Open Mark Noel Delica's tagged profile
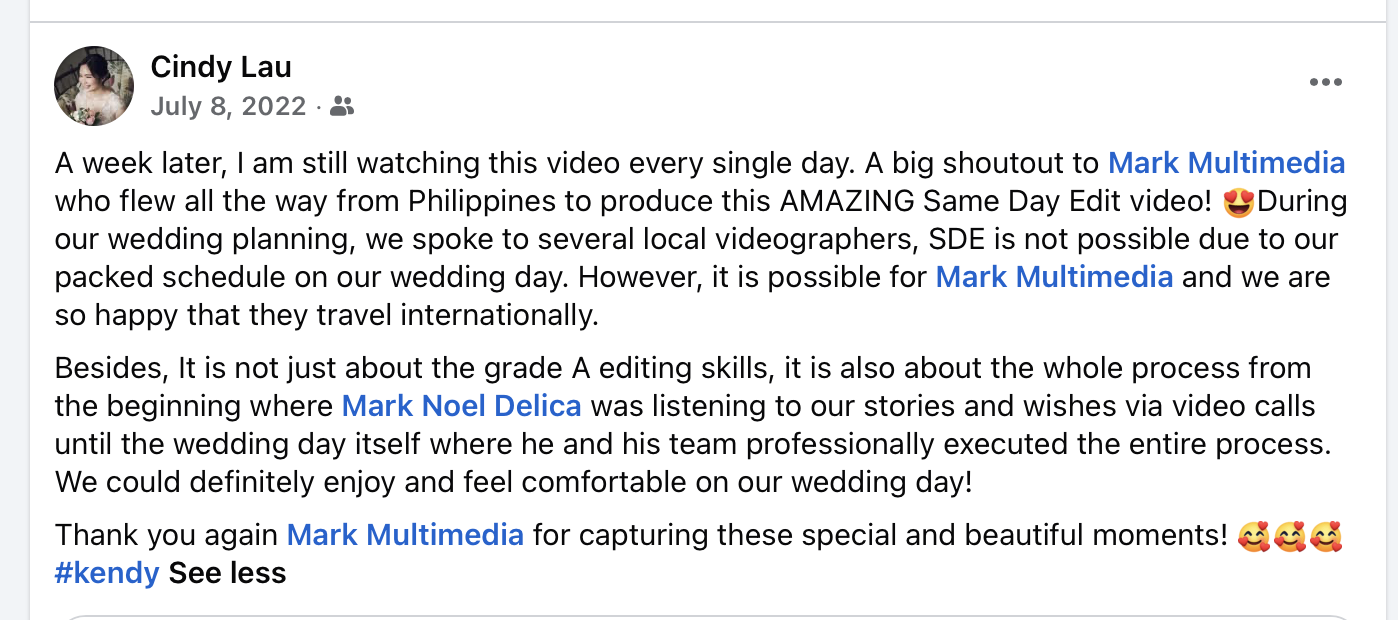The height and width of the screenshot is (620, 1398). coord(462,407)
